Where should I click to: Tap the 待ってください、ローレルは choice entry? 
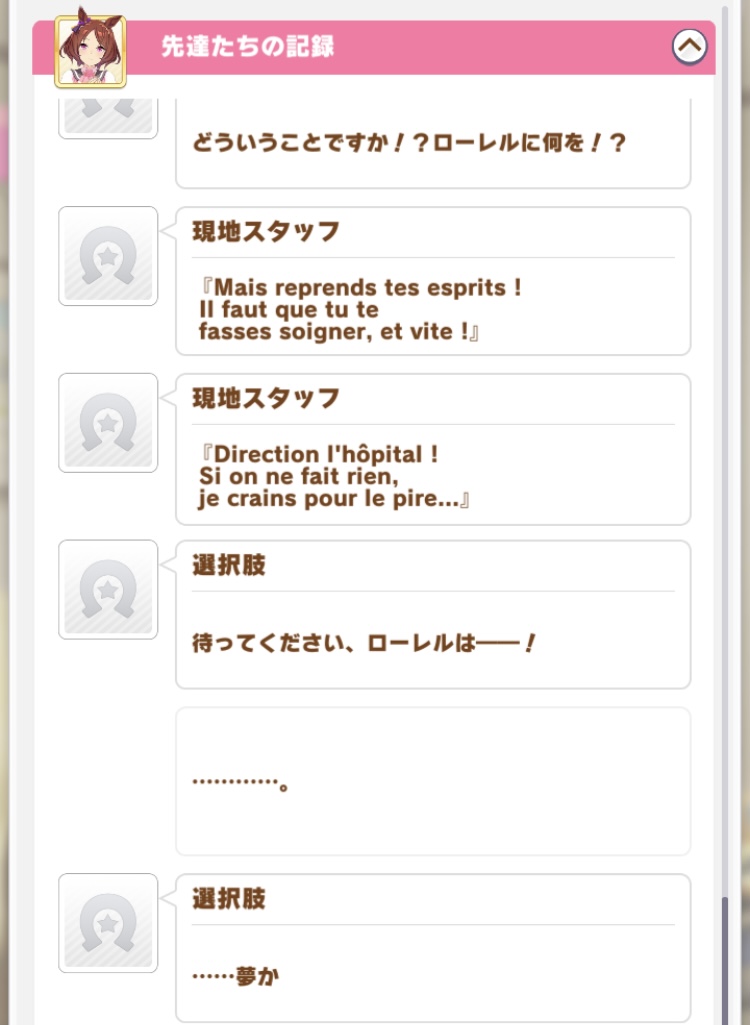432,614
